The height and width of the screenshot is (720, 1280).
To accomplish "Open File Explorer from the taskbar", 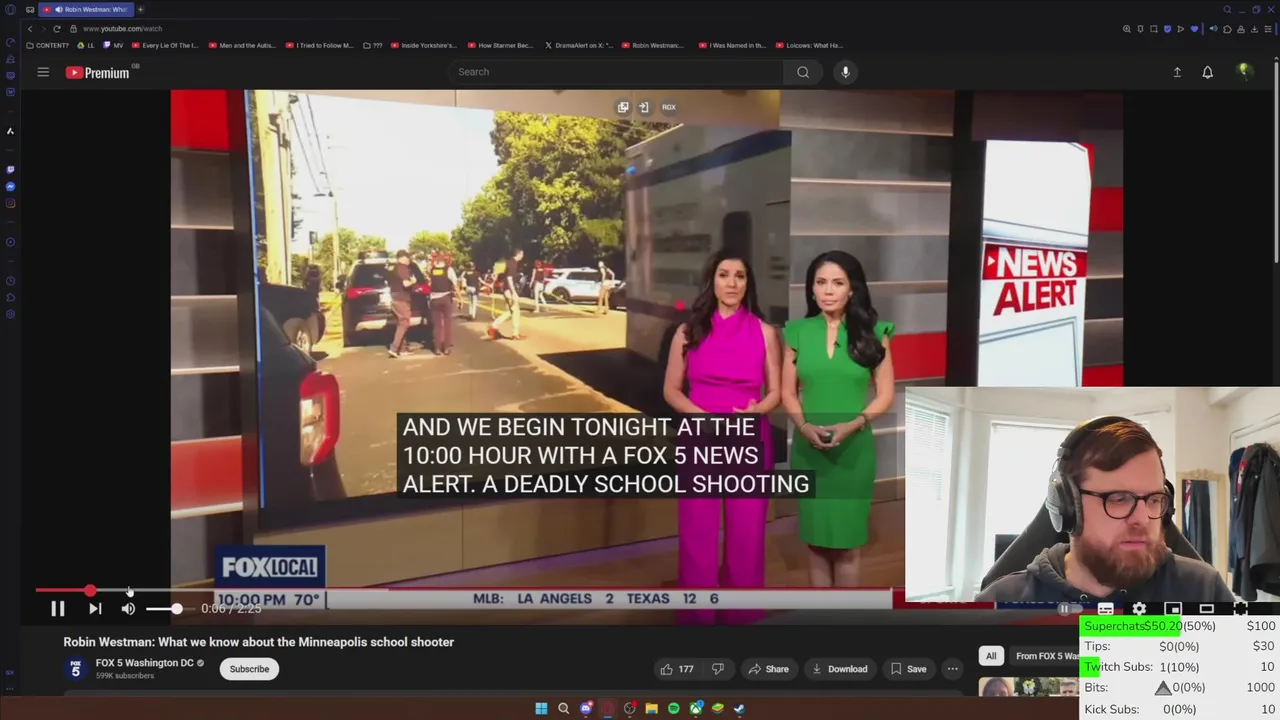I will (651, 708).
